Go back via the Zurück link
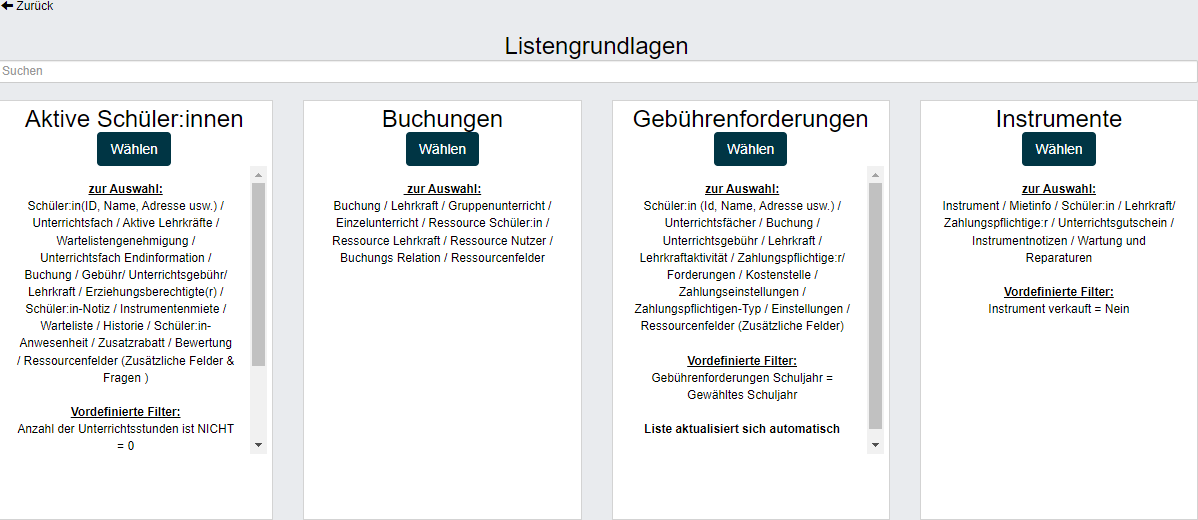This screenshot has width=1198, height=520. (x=27, y=6)
